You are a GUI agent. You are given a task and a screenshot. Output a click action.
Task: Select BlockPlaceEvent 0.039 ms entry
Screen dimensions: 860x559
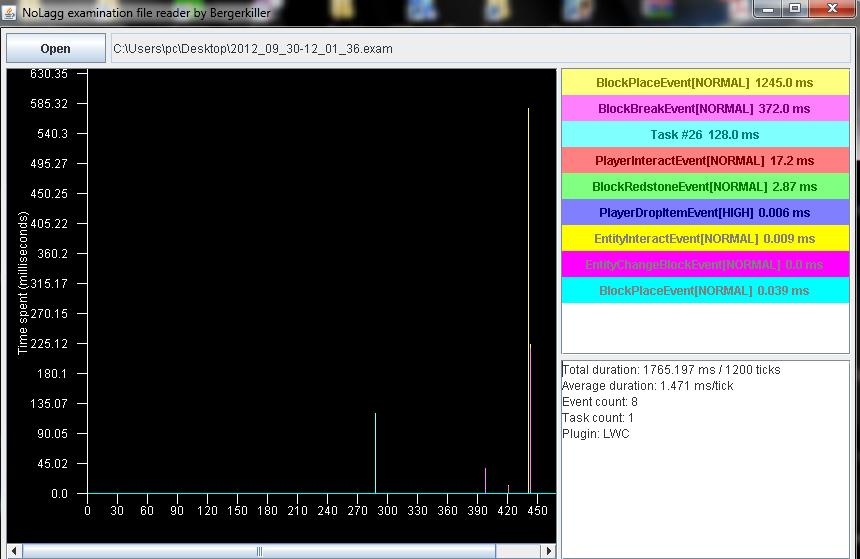pyautogui.click(x=705, y=290)
